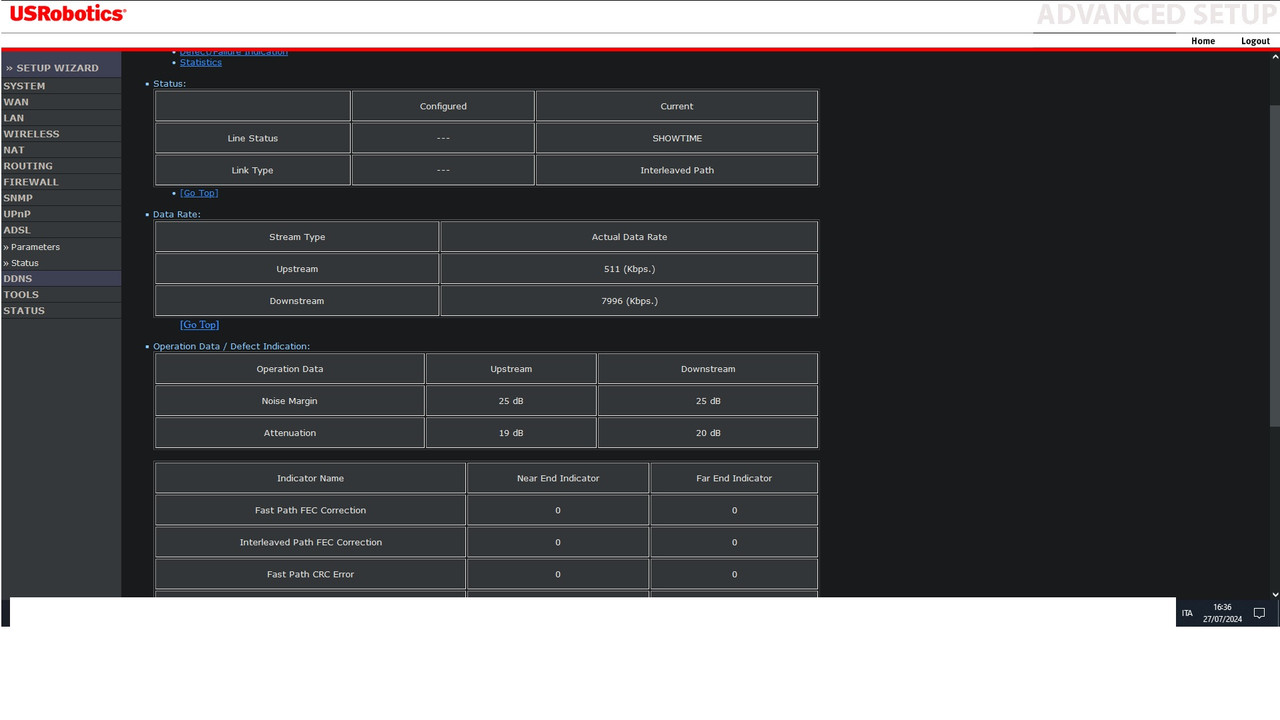Viewport: 1280px width, 720px height.
Task: Click the page vertical scrollbar
Action: click(x=1274, y=267)
